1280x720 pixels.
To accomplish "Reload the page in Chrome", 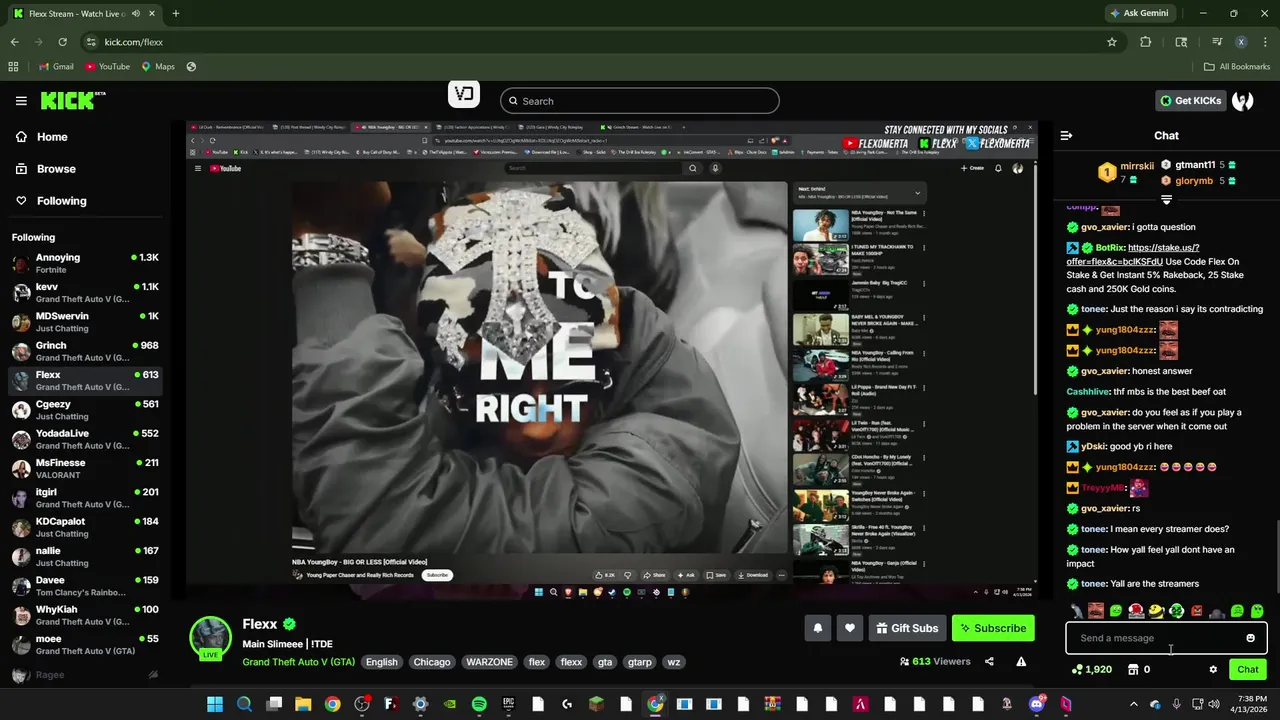I will pos(62,42).
